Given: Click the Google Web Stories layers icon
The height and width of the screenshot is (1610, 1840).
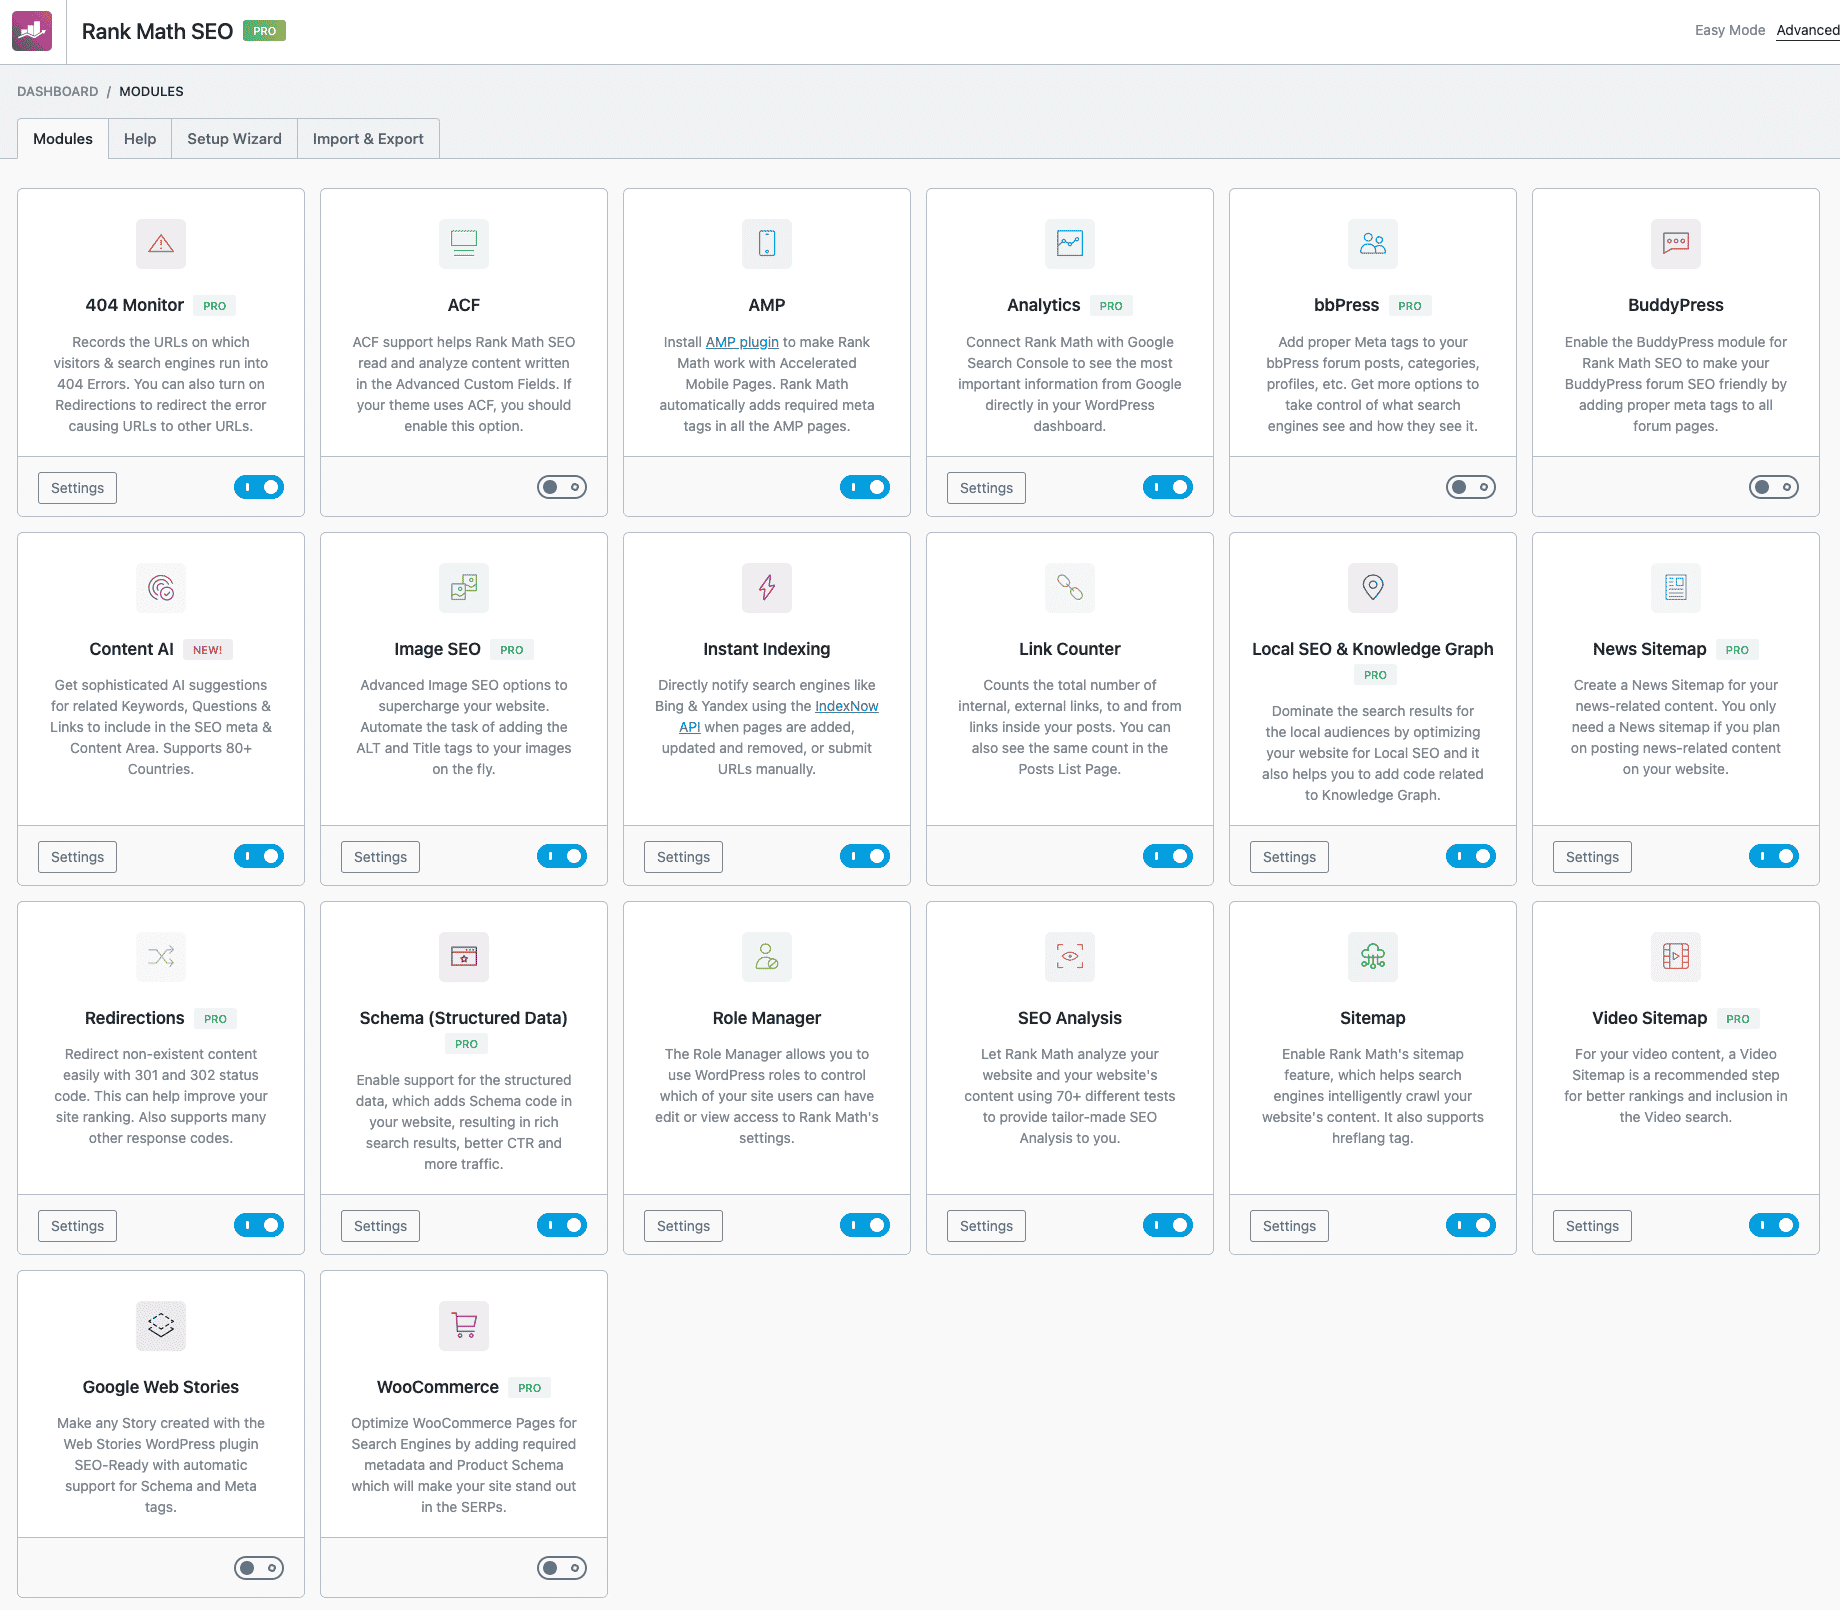Looking at the screenshot, I should pos(161,1326).
